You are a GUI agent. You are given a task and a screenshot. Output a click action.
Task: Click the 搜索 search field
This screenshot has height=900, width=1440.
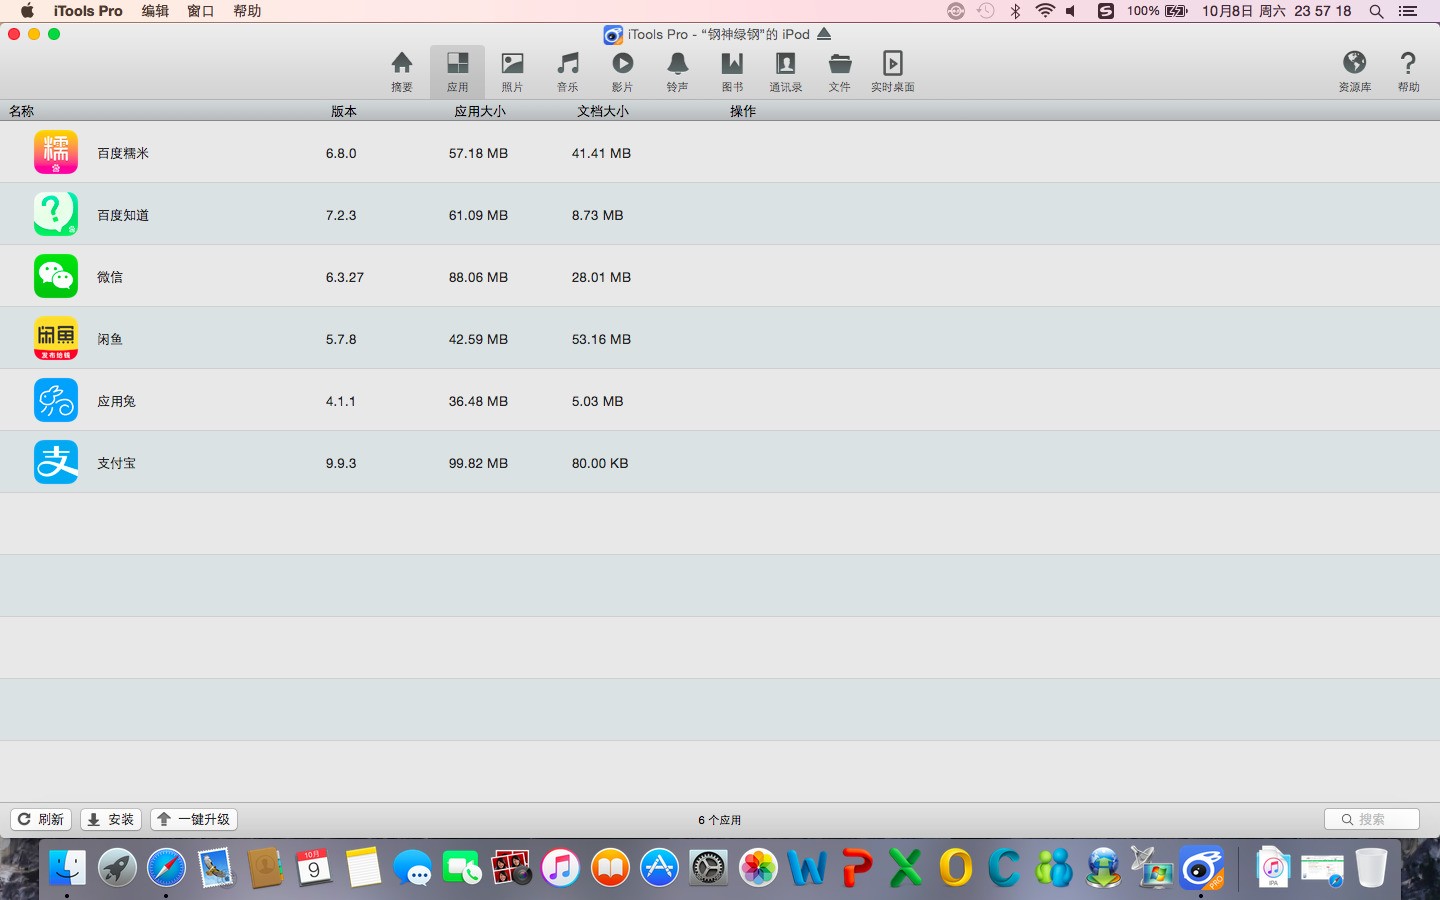tap(1372, 819)
